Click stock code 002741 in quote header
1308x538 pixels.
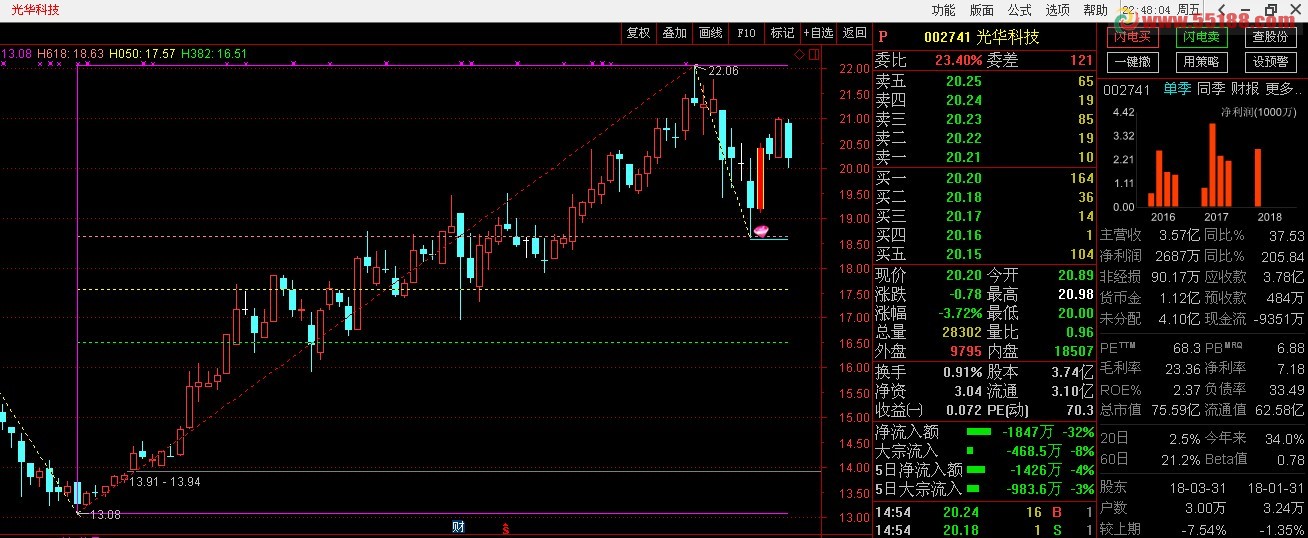pos(947,37)
